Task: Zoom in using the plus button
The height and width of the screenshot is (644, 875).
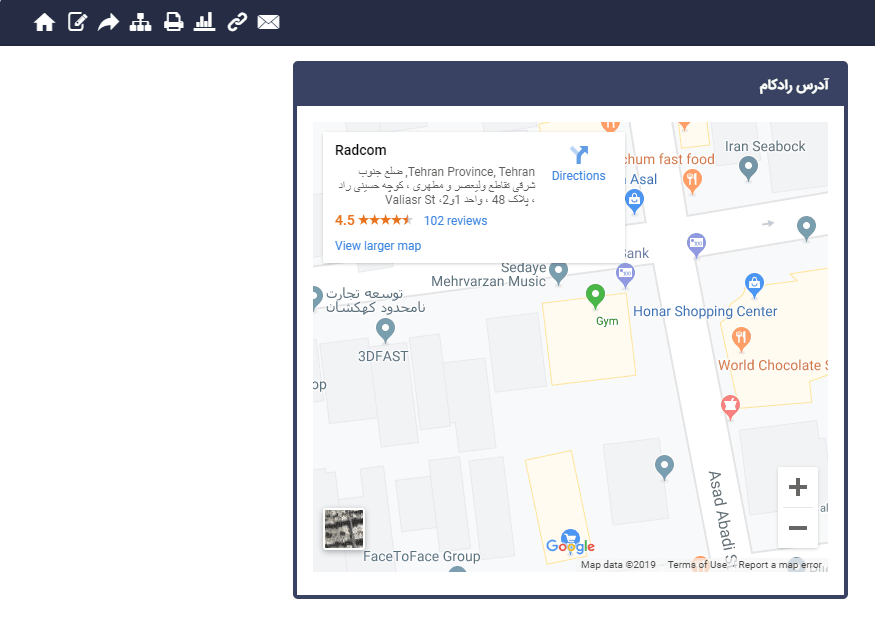Action: pyautogui.click(x=797, y=487)
